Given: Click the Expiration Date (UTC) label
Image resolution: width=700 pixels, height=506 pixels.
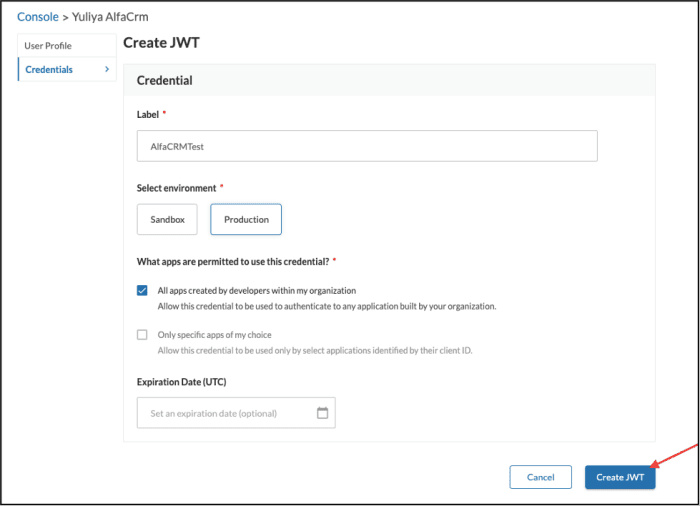Looking at the screenshot, I should pyautogui.click(x=182, y=382).
